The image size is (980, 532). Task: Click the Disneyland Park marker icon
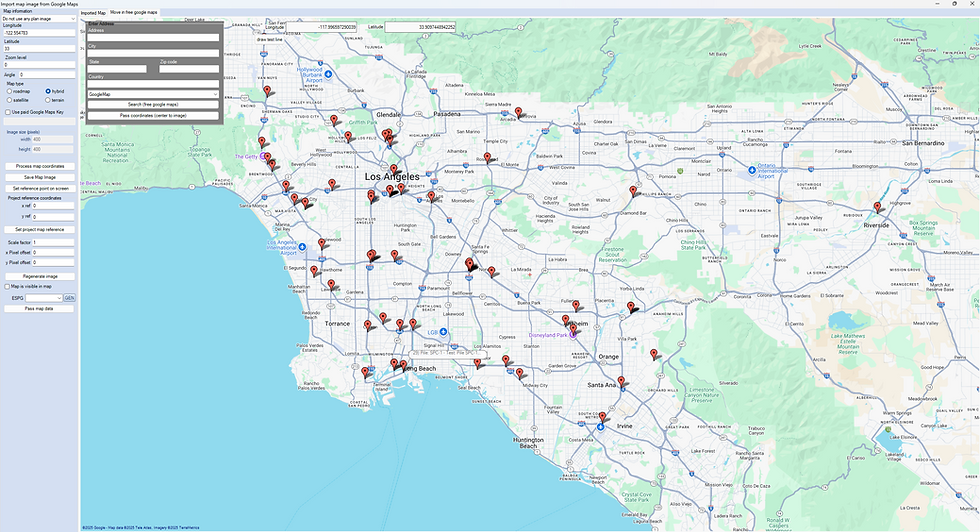point(572,335)
